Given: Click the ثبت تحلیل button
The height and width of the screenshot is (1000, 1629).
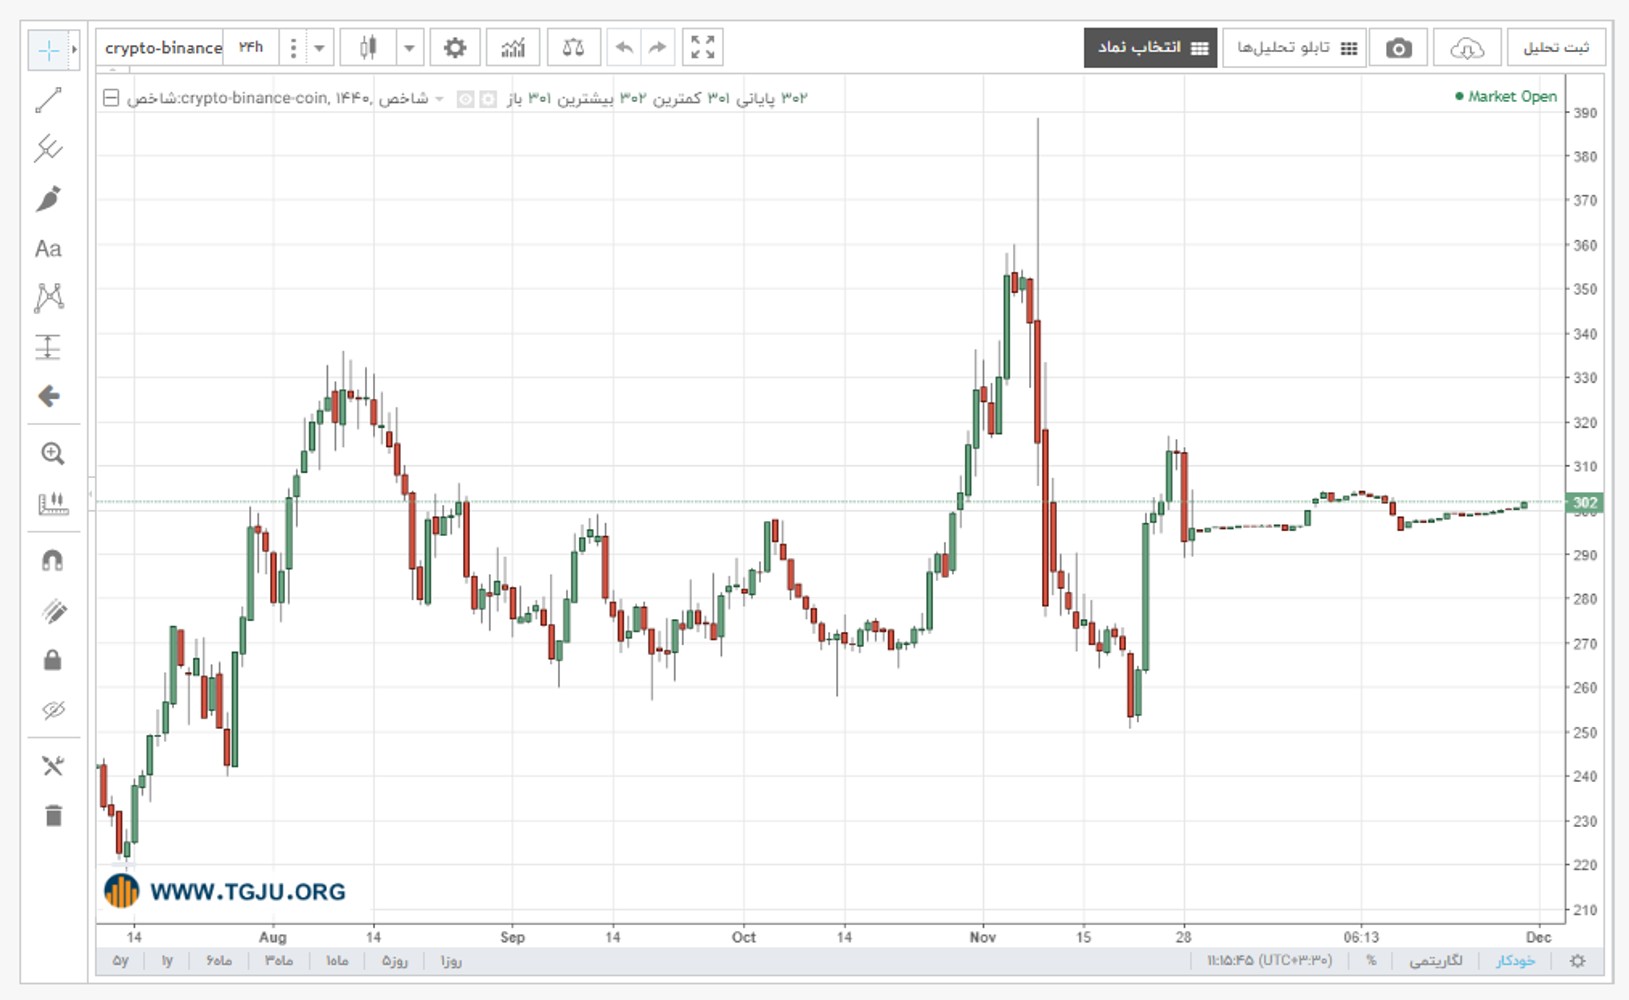Looking at the screenshot, I should (x=1556, y=47).
